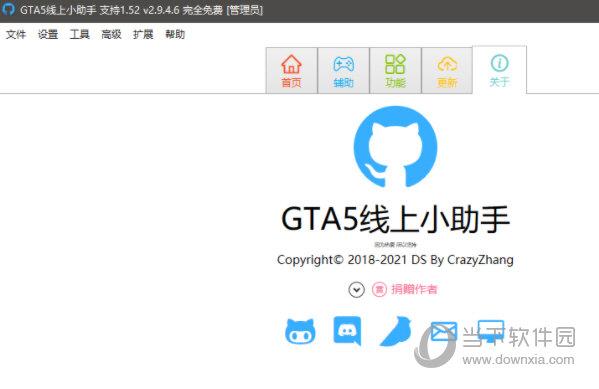Switch to the 辅助 gamepad tab
This screenshot has height=389, width=599.
[x=343, y=70]
